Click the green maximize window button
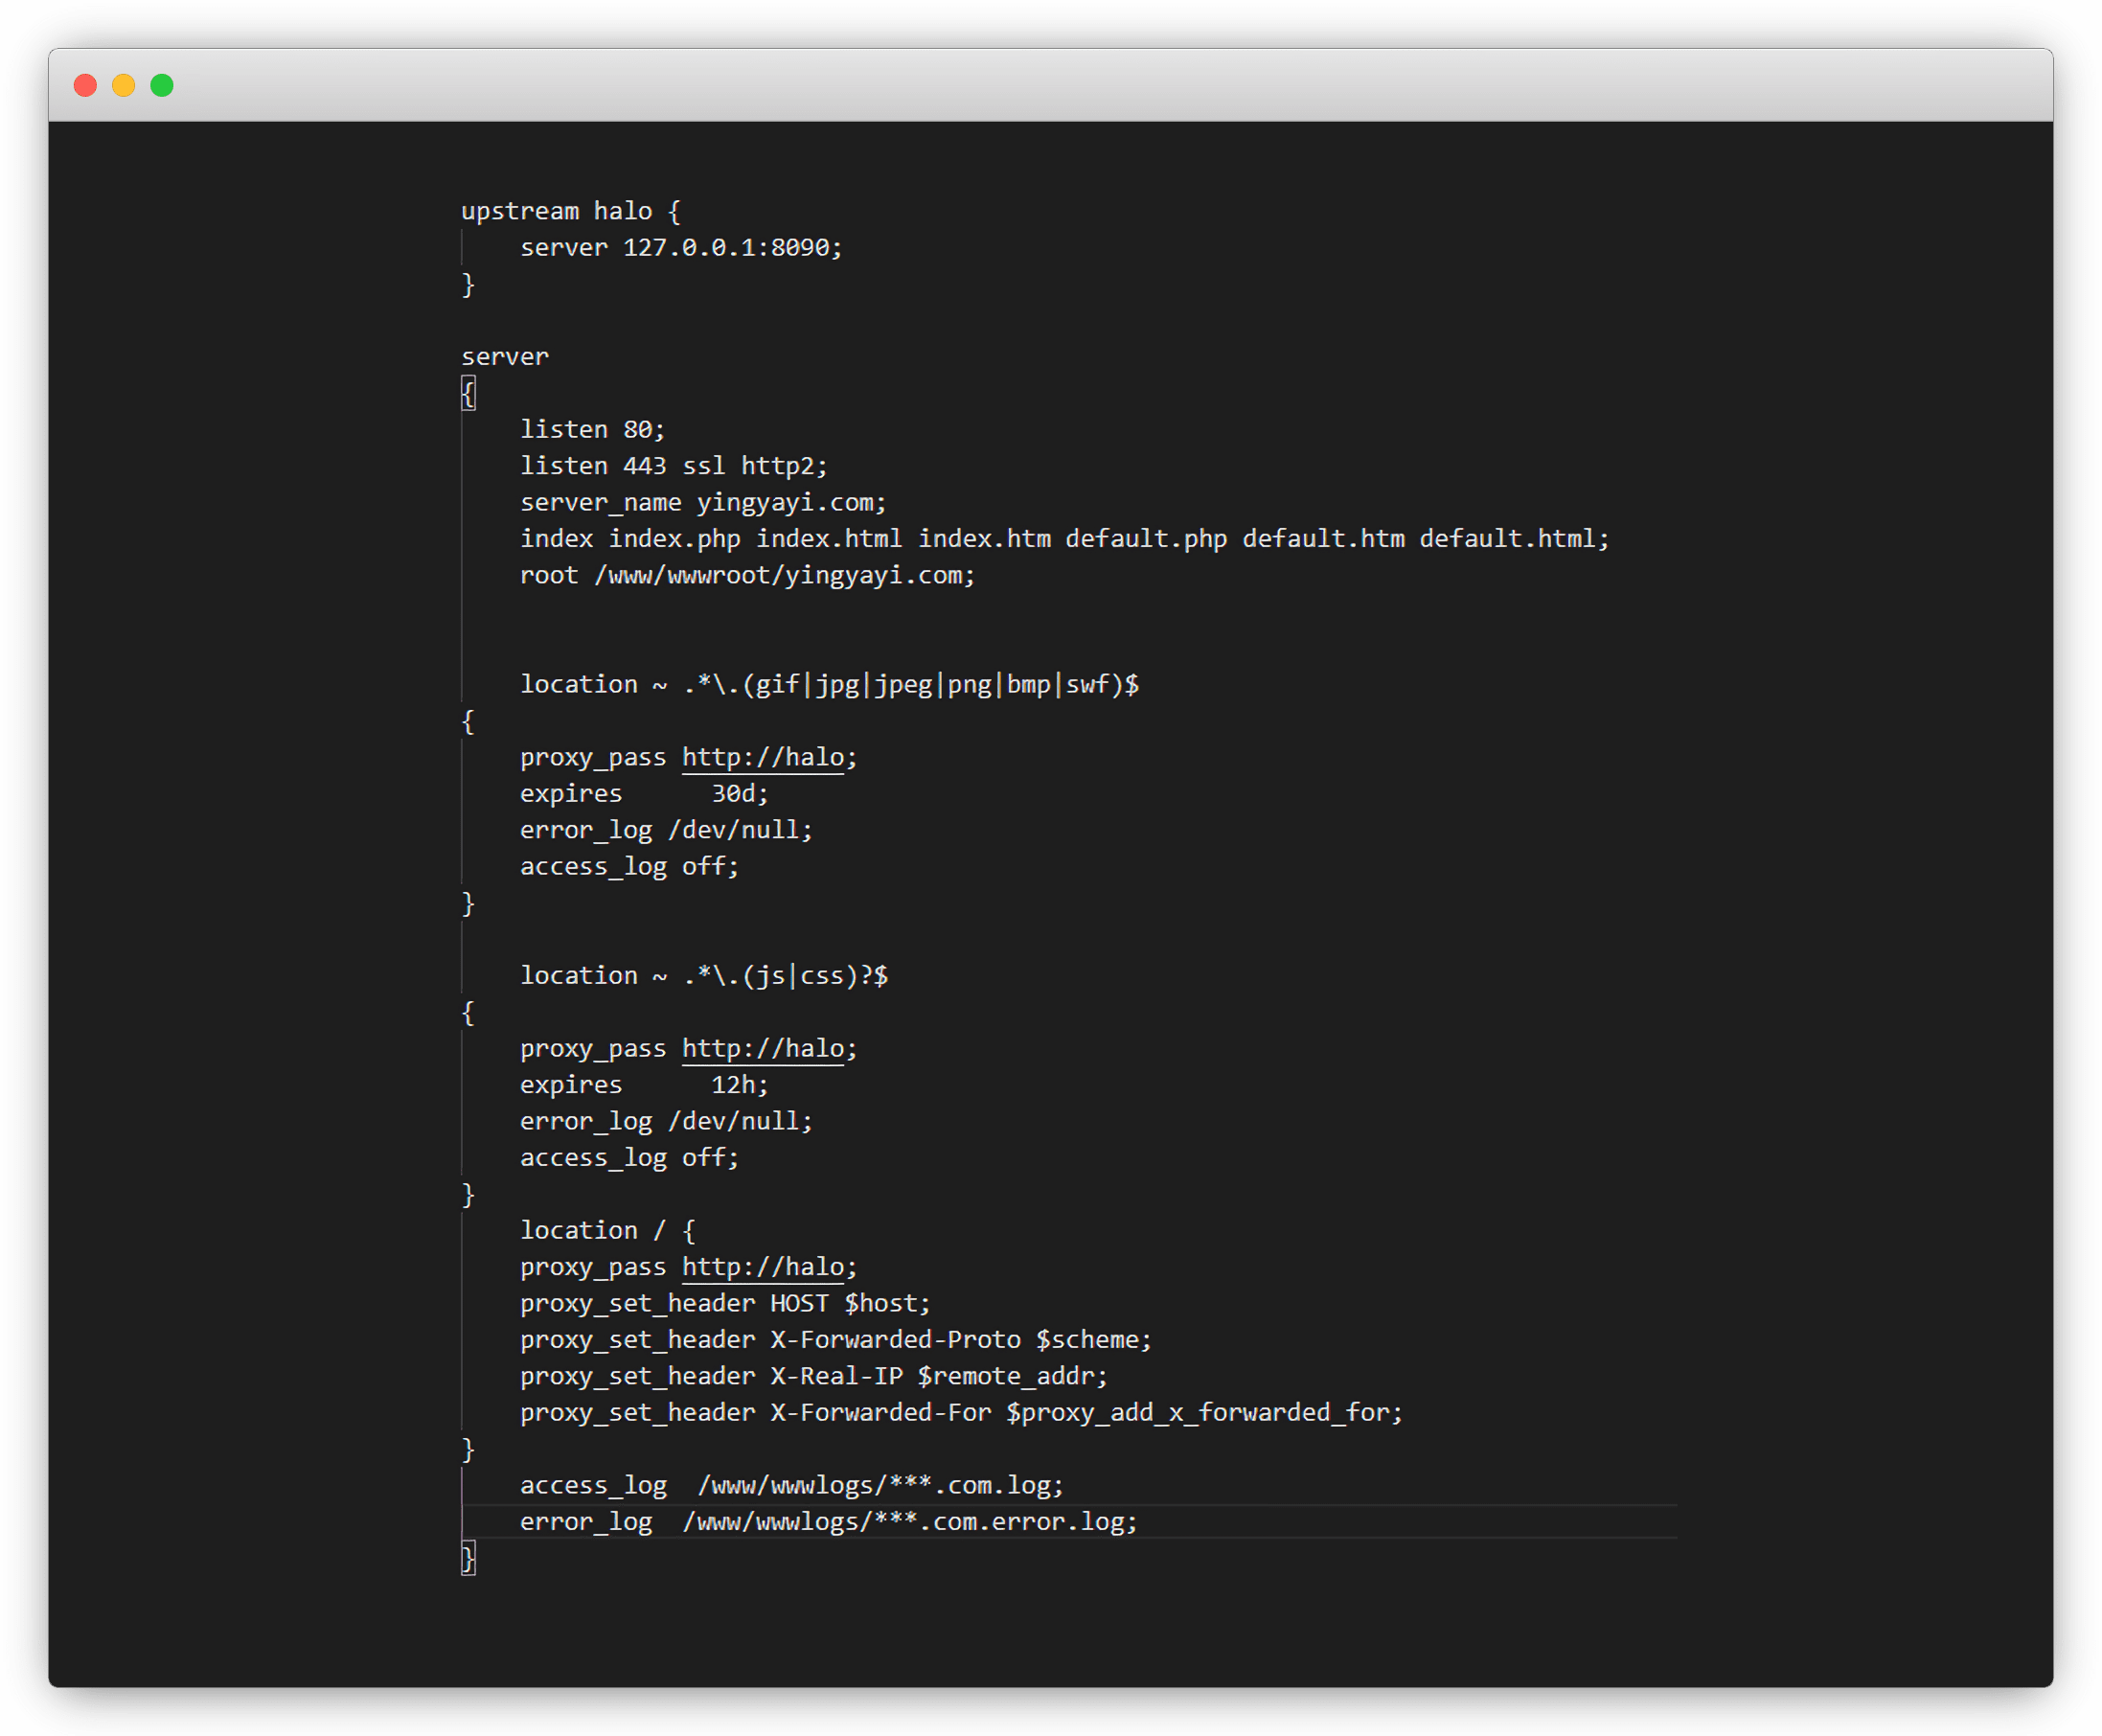The image size is (2102, 1736). [x=162, y=85]
